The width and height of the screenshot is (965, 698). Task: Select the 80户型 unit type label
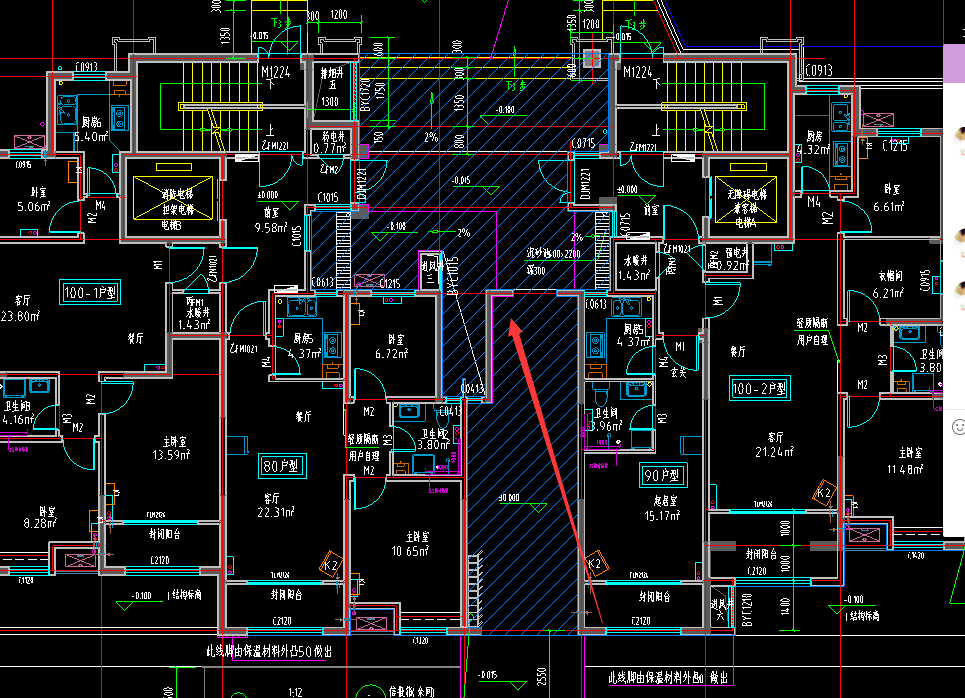pos(282,466)
